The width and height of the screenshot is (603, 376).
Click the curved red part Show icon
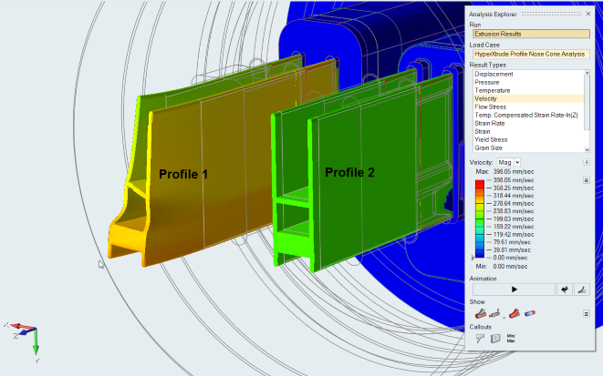coord(514,314)
